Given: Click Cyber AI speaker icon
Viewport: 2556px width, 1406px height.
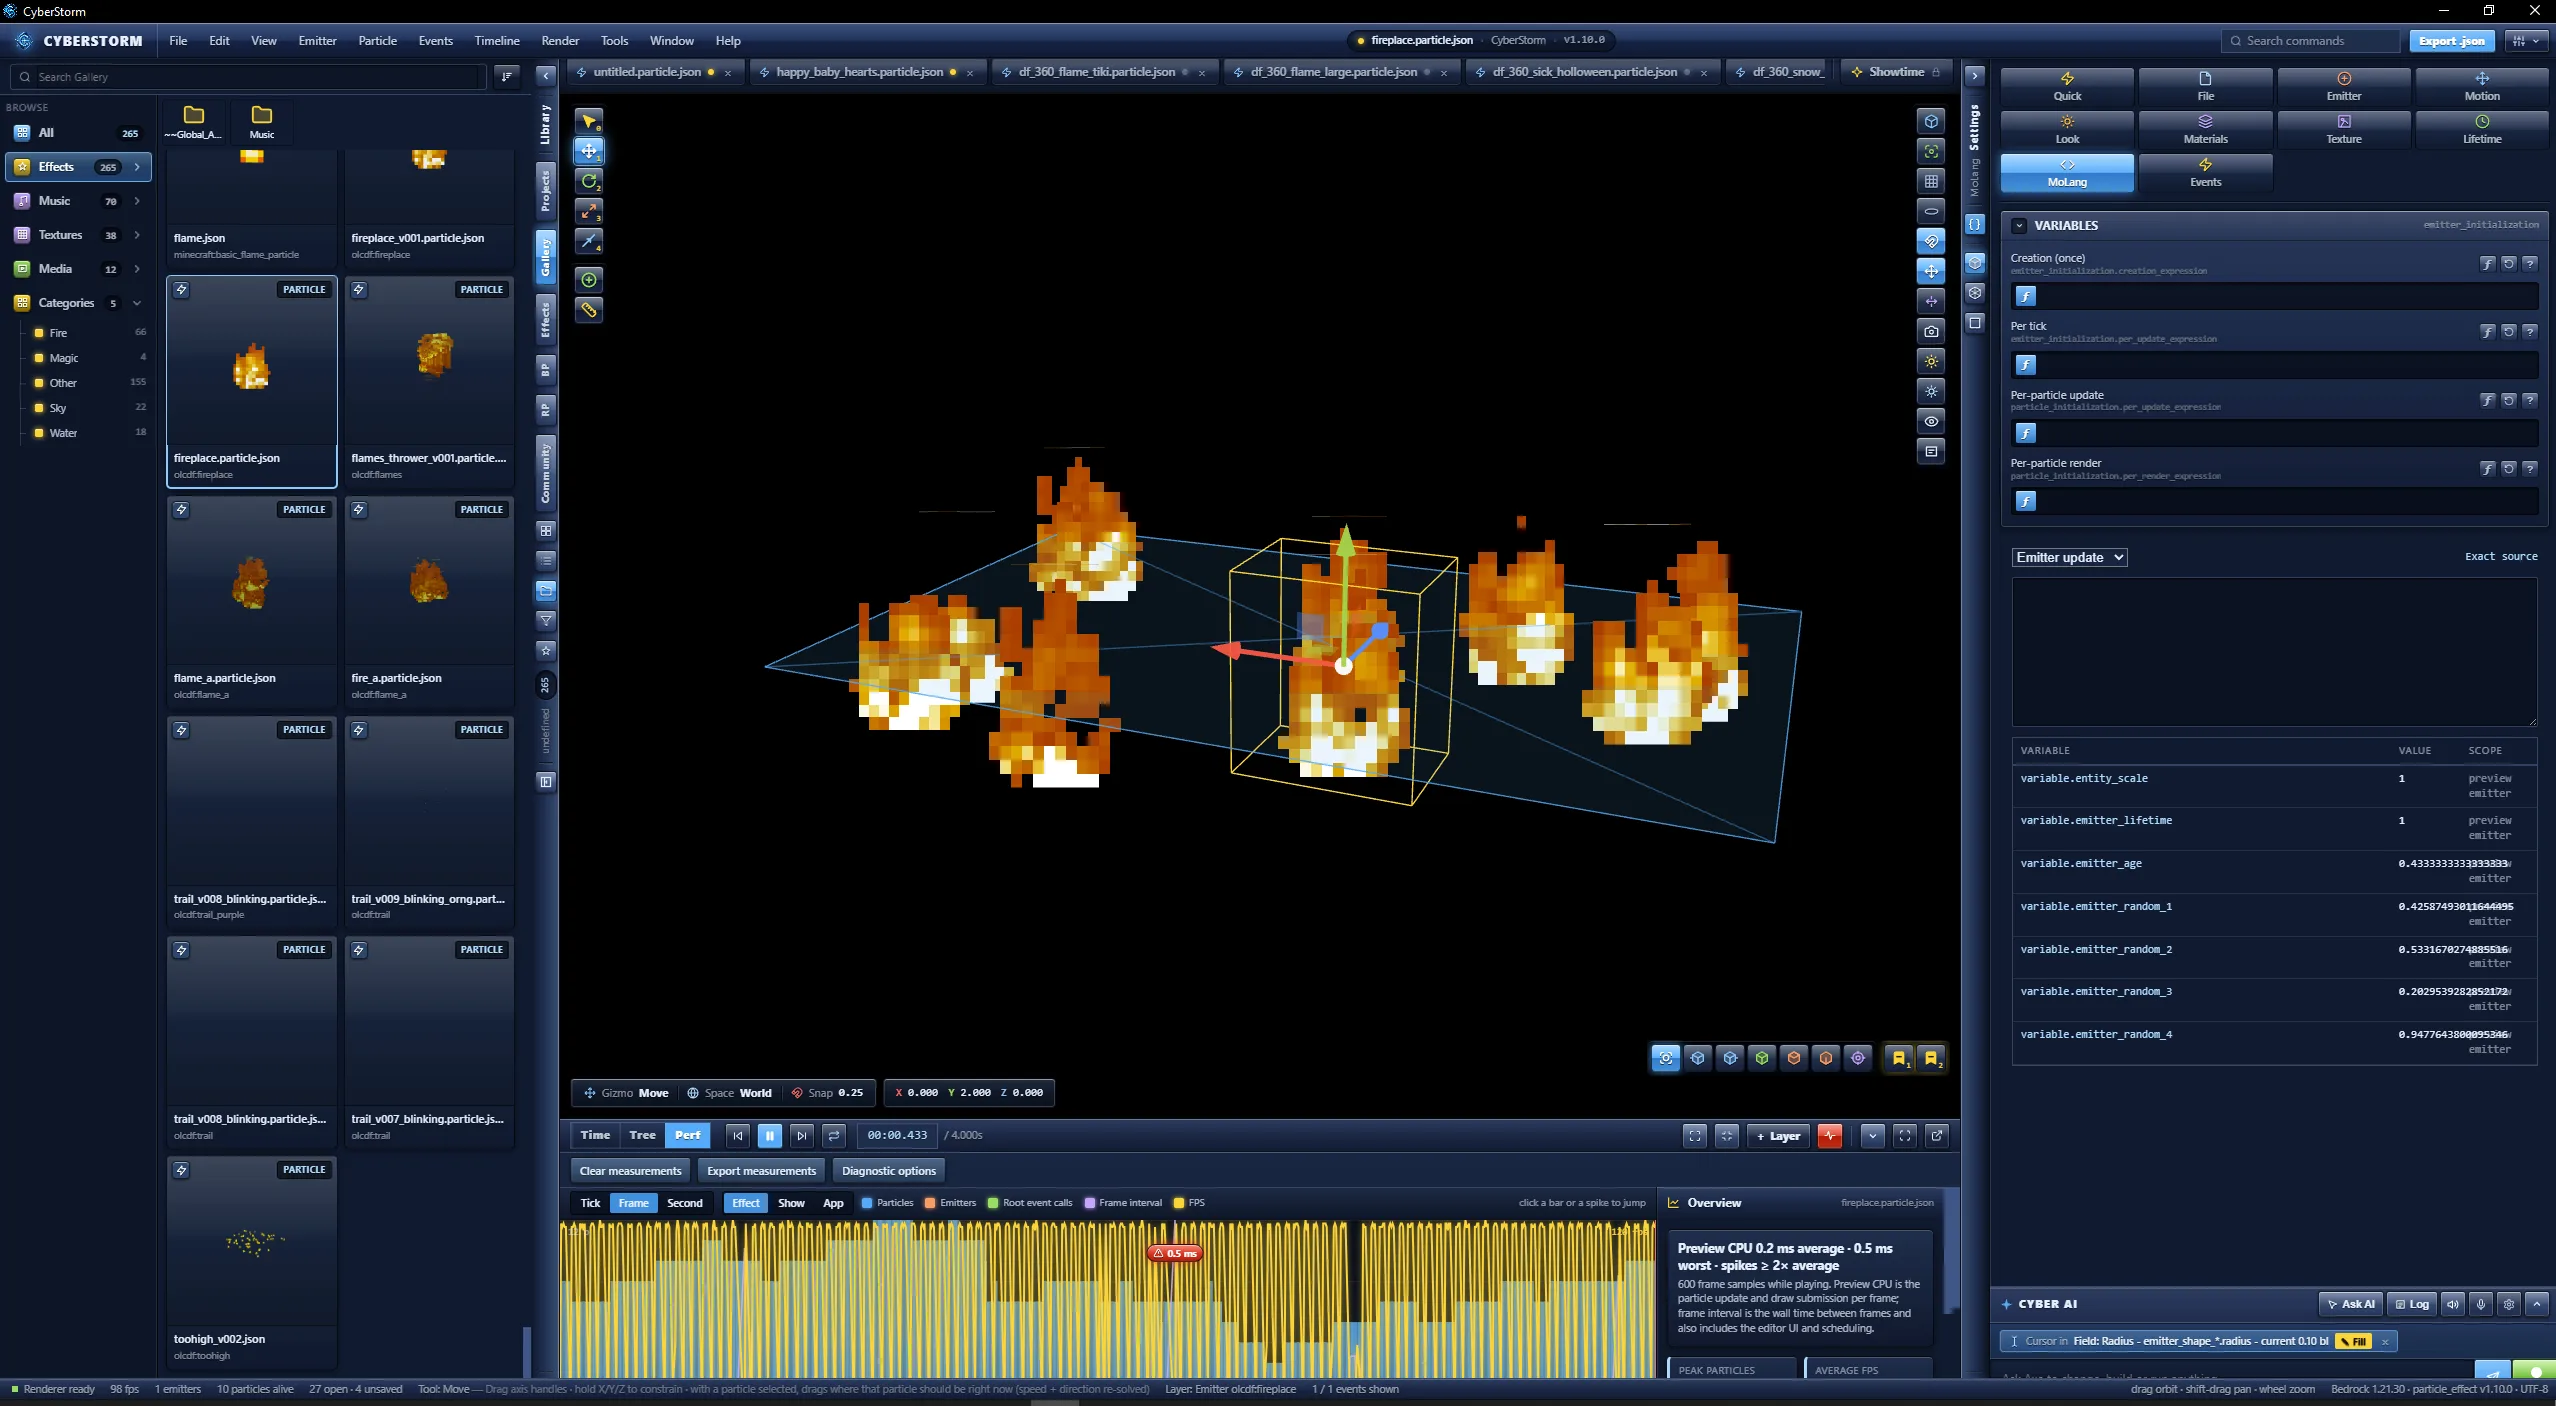Looking at the screenshot, I should pyautogui.click(x=2453, y=1304).
